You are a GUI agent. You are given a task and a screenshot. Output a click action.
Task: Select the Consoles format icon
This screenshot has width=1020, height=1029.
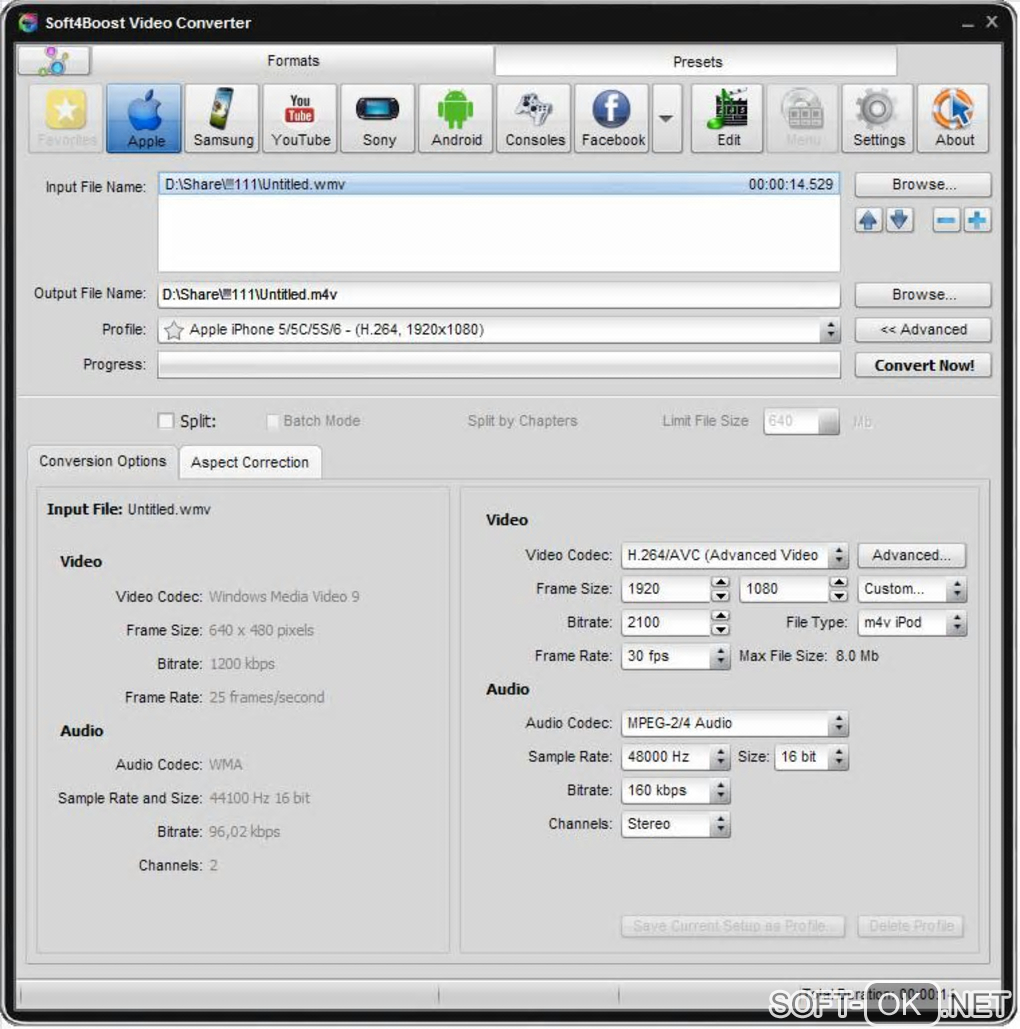(534, 119)
